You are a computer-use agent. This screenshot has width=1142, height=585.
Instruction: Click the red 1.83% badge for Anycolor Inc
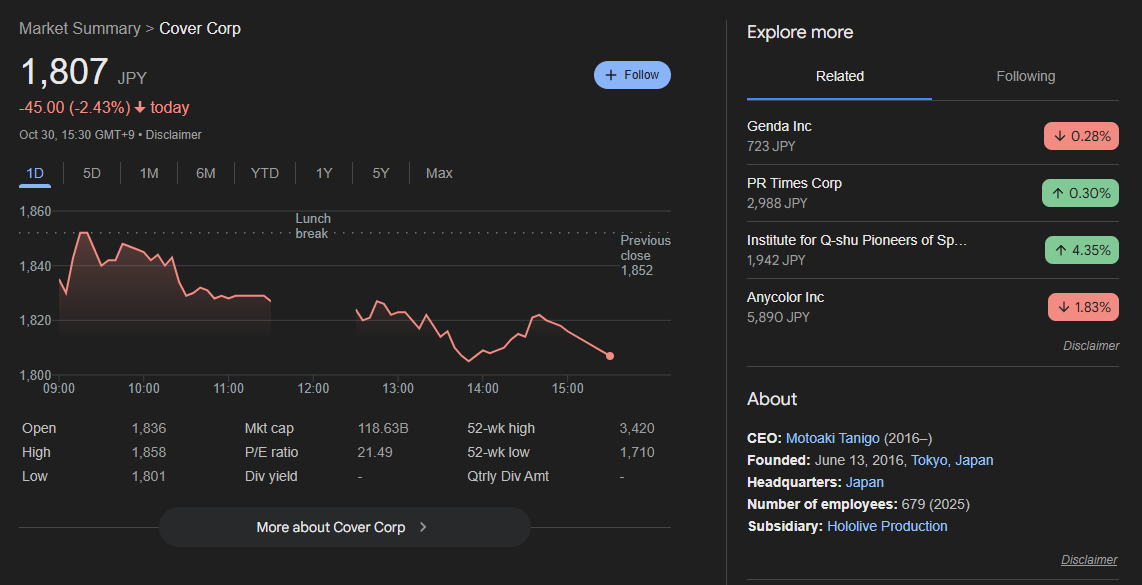1083,307
